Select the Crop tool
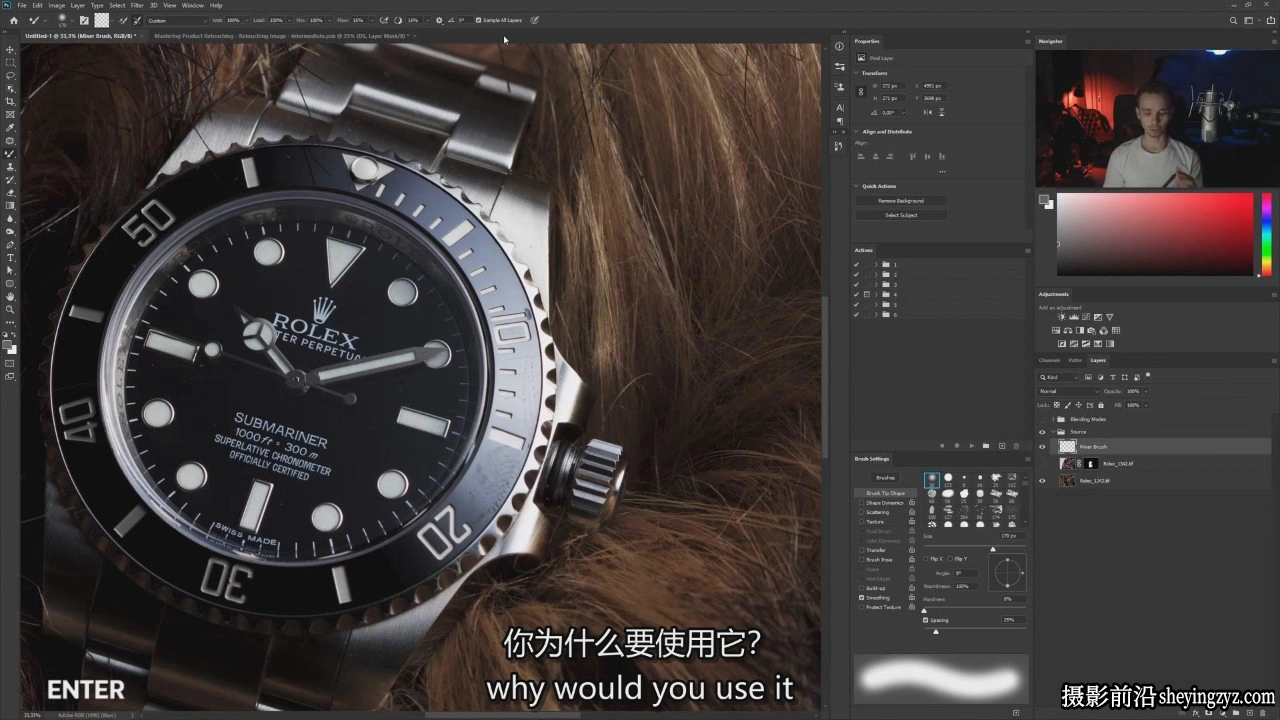Image resolution: width=1280 pixels, height=720 pixels. pos(10,101)
